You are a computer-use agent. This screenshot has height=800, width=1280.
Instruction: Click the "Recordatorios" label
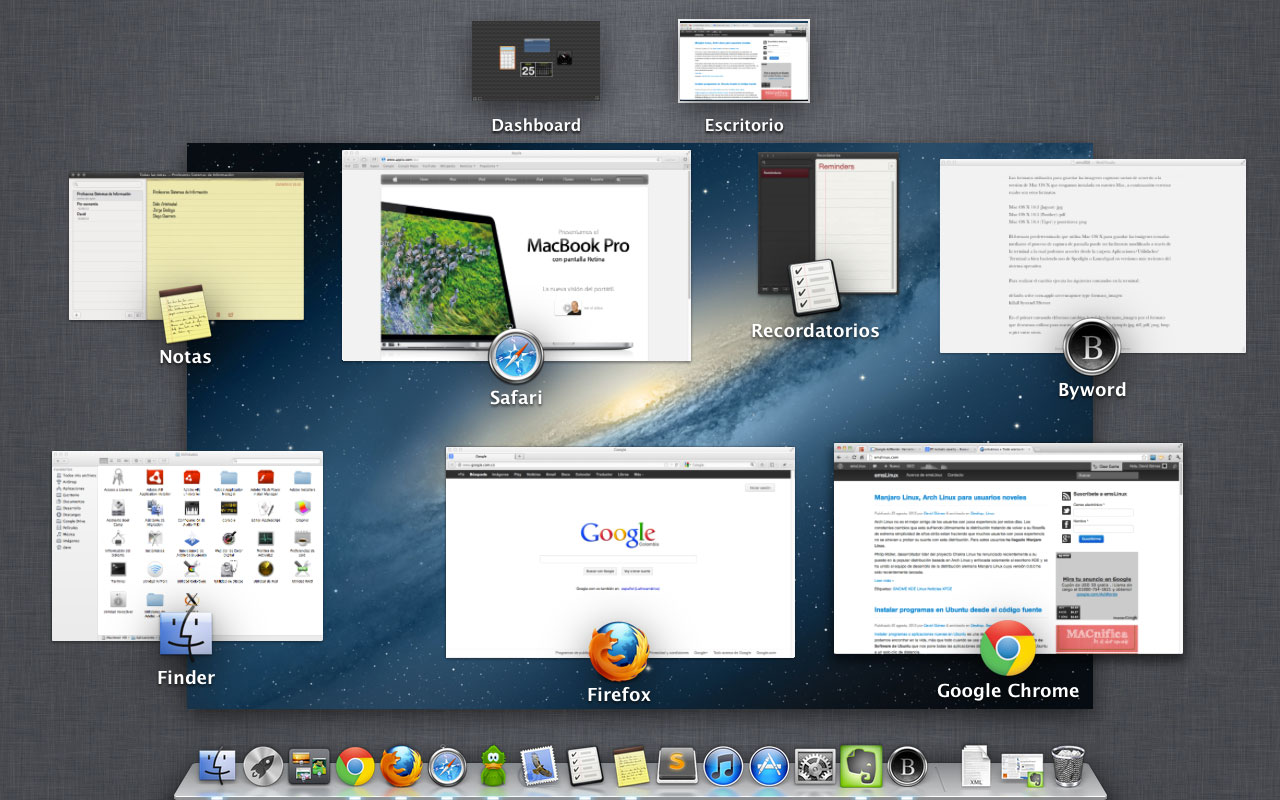pyautogui.click(x=815, y=330)
